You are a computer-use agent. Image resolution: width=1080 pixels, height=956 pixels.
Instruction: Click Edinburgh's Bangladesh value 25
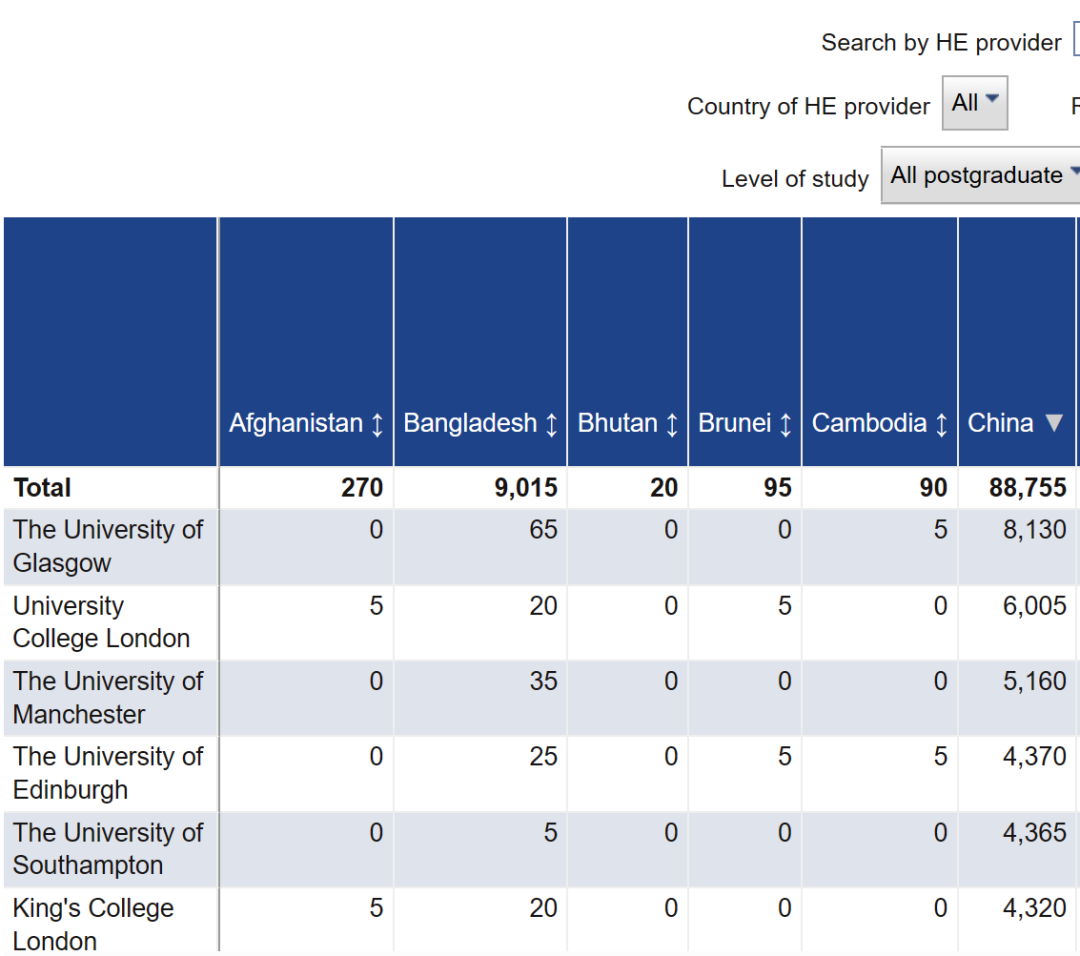click(543, 756)
